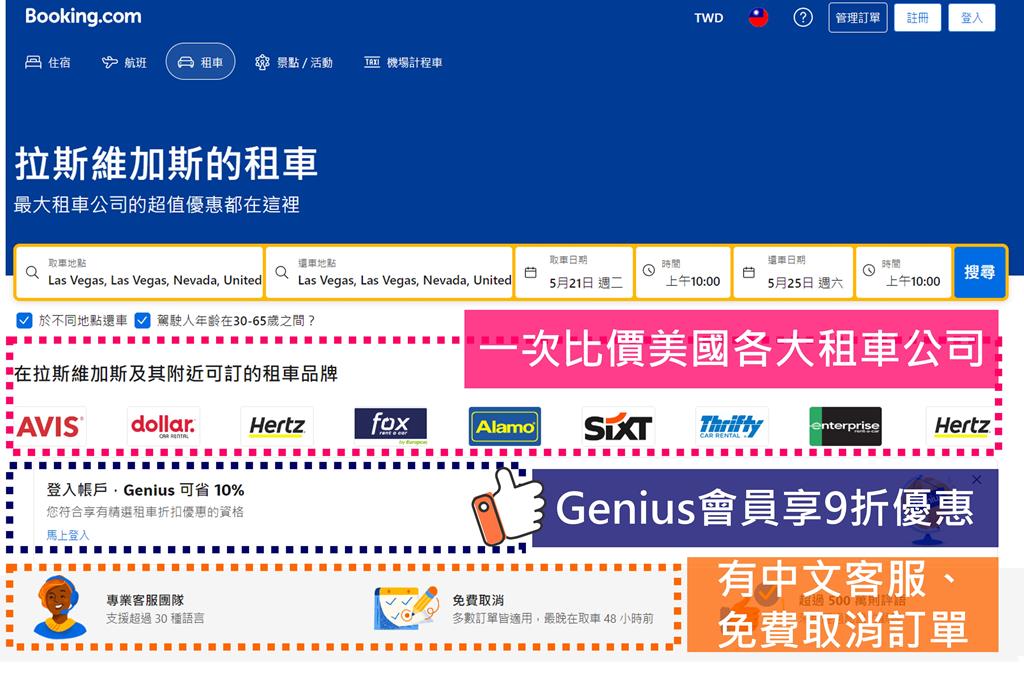Click the calendar icon beside 5月25日
Screen dimensions: 1024x681
[x=748, y=272]
